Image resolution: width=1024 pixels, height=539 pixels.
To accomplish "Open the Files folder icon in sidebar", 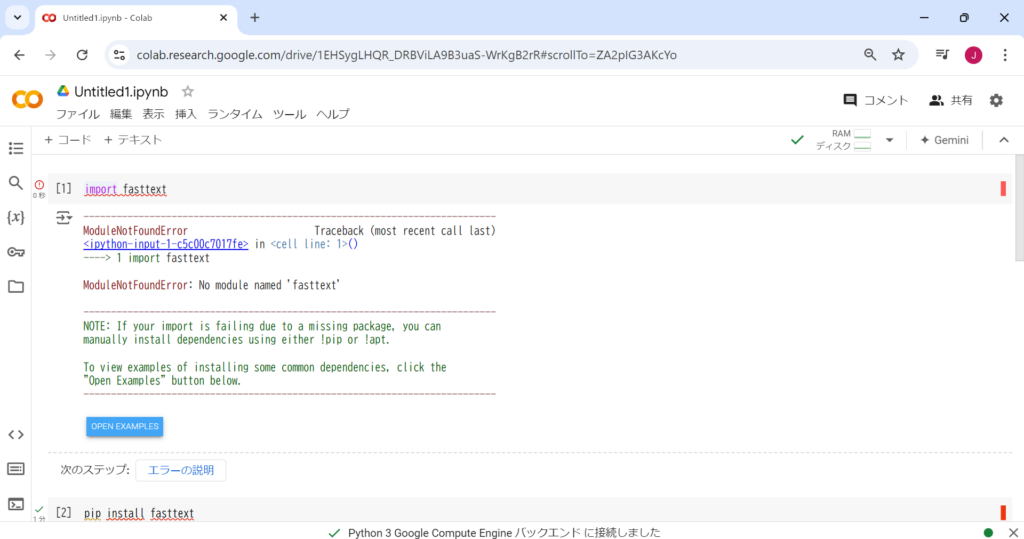I will [x=15, y=287].
